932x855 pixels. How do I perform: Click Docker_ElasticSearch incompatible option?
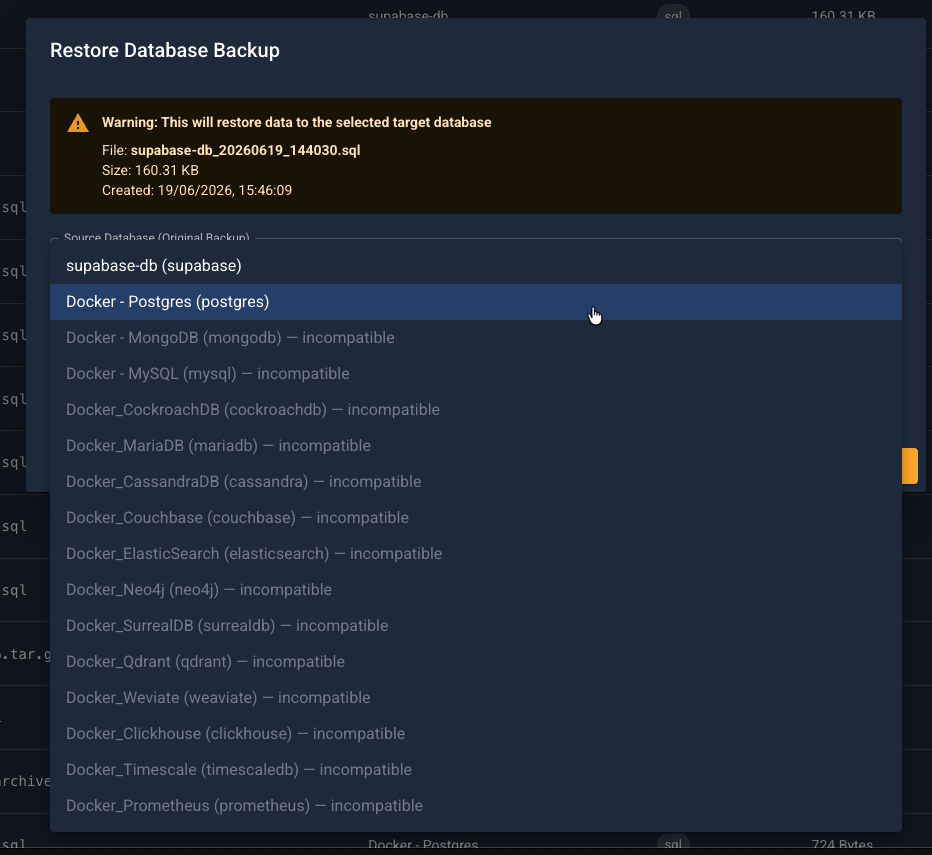click(x=476, y=554)
